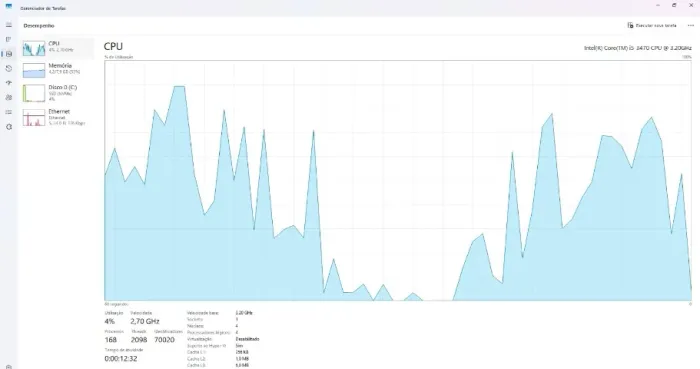The height and width of the screenshot is (369, 700).
Task: Open the Services page in sidebar
Action: point(8,127)
